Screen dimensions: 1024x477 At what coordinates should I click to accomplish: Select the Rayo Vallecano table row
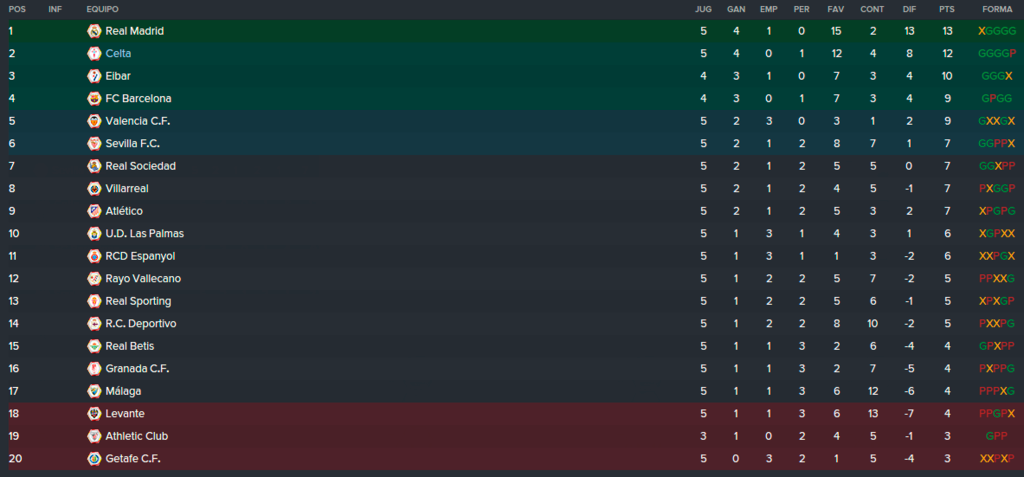click(x=512, y=279)
